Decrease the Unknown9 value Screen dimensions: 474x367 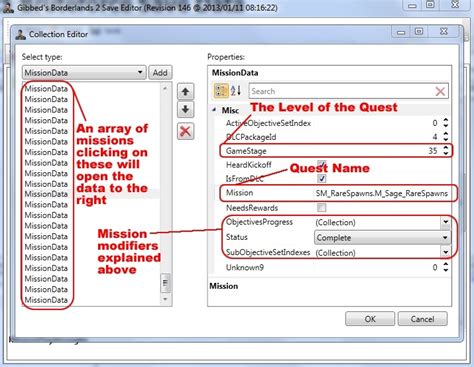point(446,270)
